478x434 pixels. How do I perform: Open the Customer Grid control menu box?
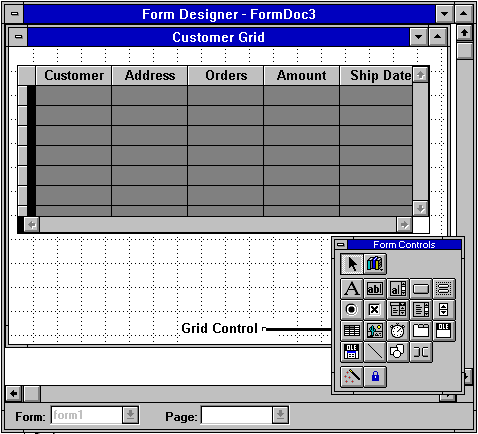coord(19,37)
